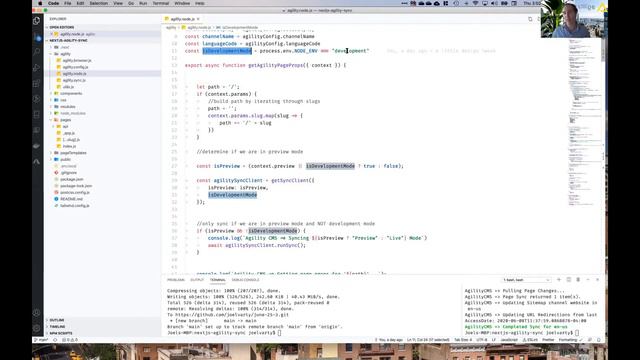Open the Apple menu
The width and height of the screenshot is (640, 360).
(x=40, y=3)
